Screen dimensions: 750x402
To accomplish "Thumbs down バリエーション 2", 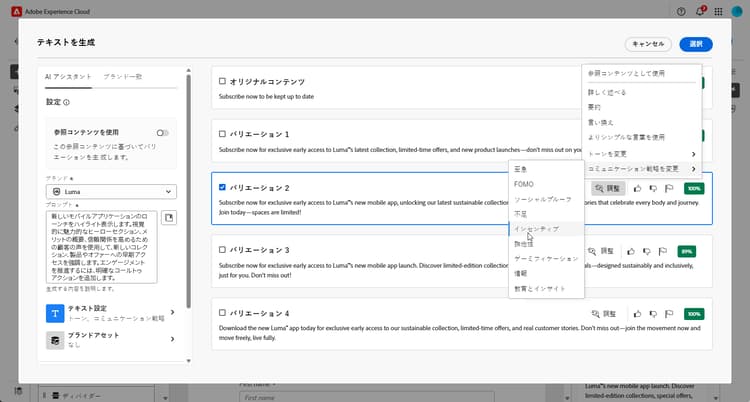I will (653, 189).
